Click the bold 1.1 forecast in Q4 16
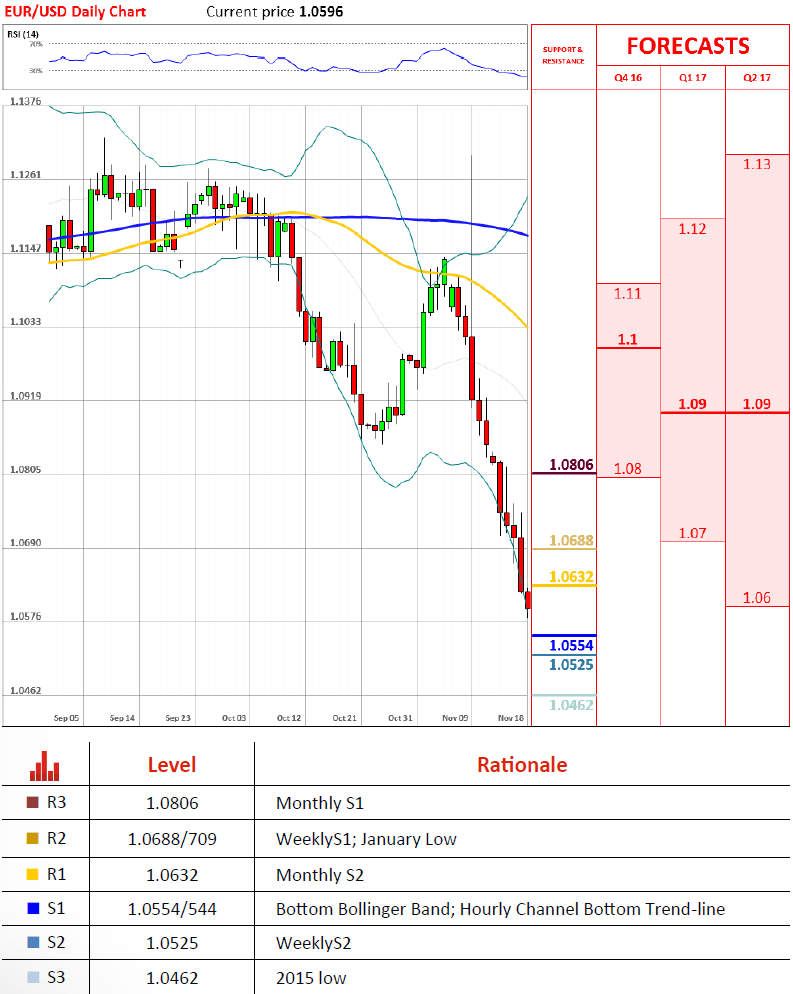793x994 pixels. point(628,339)
